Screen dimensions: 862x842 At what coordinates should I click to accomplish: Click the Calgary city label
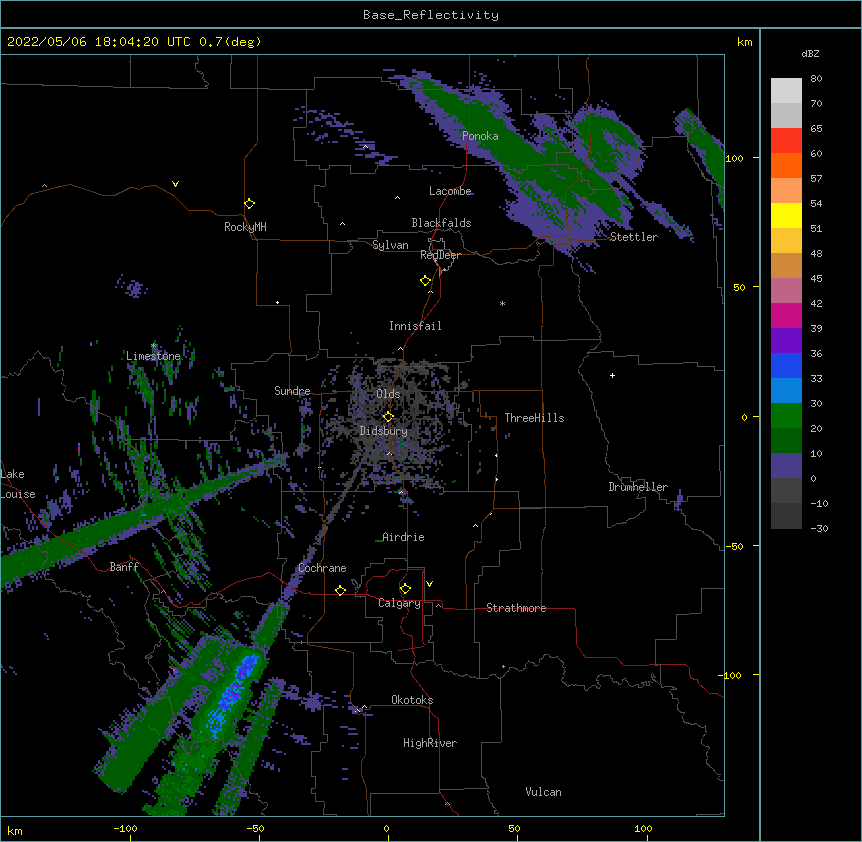399,603
